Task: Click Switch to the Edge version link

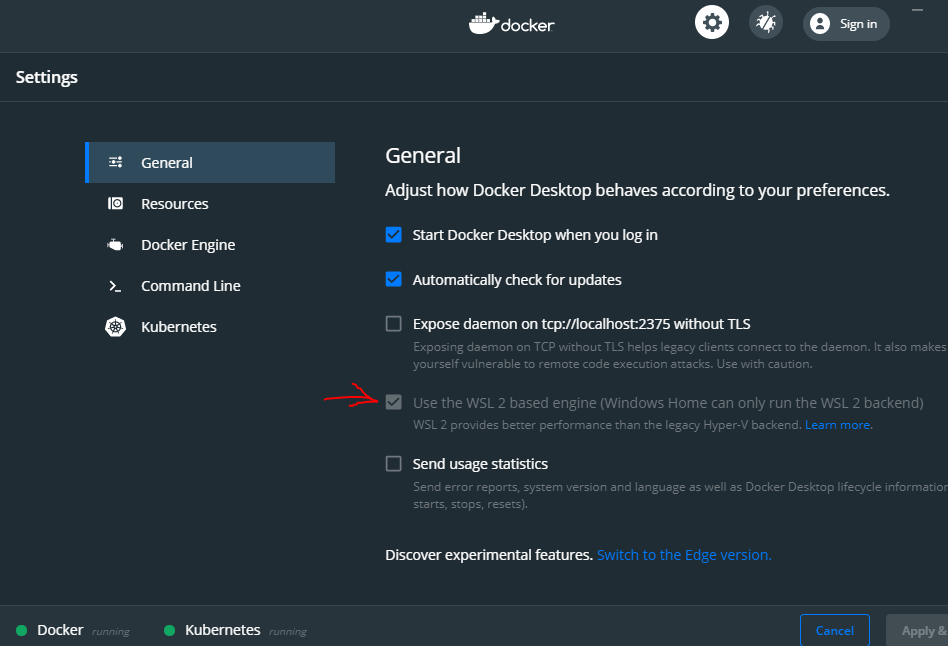Action: tap(684, 555)
